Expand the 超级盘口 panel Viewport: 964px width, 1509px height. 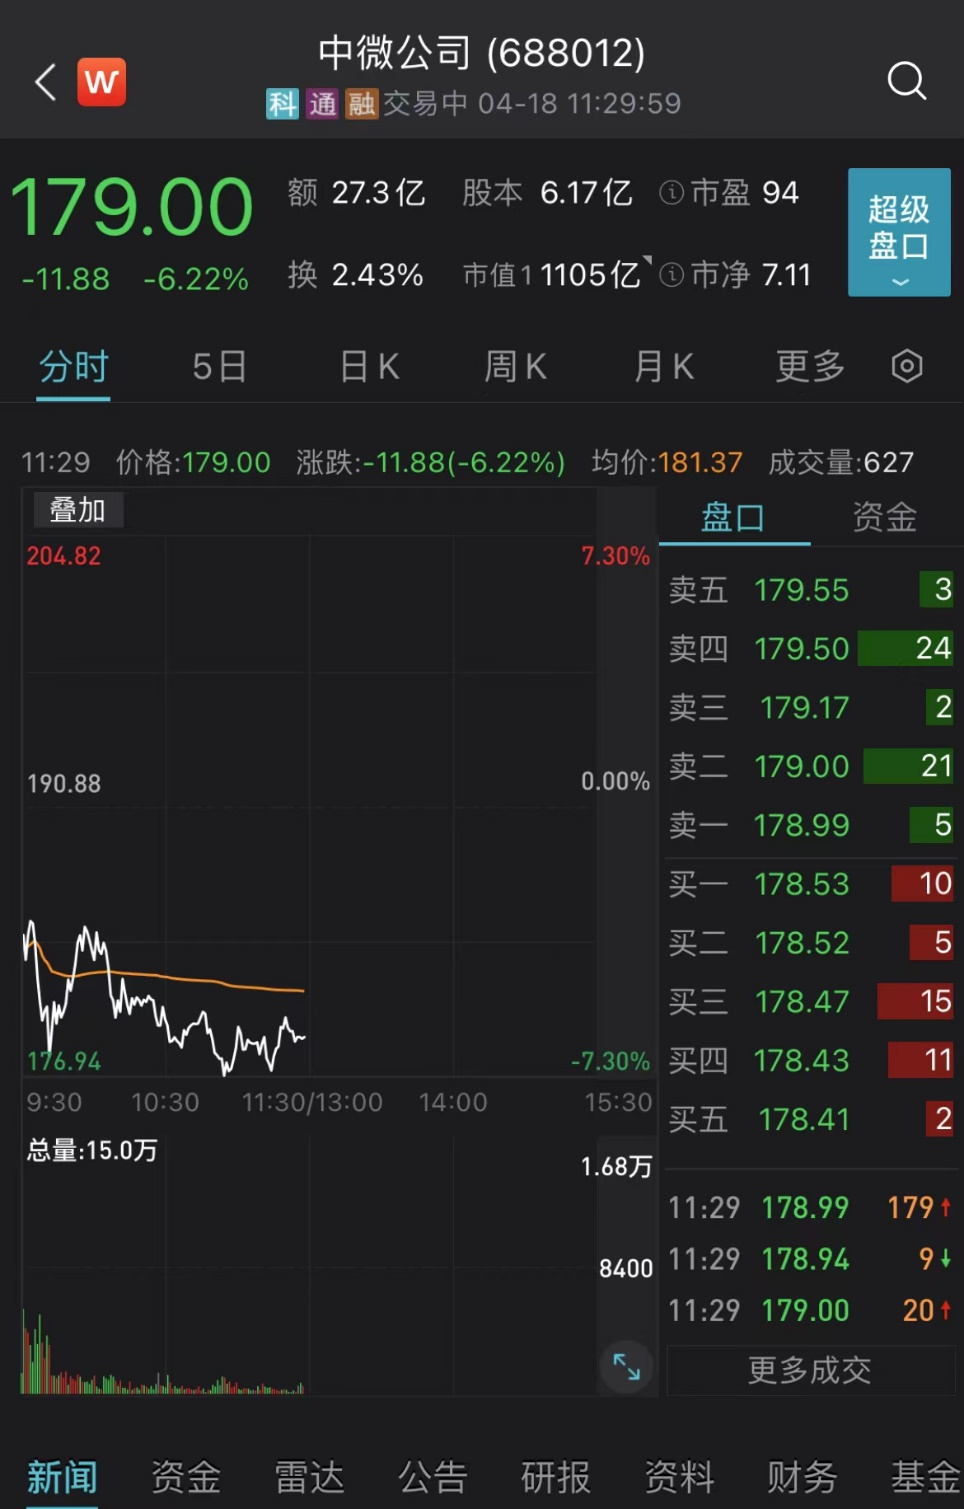pos(898,232)
